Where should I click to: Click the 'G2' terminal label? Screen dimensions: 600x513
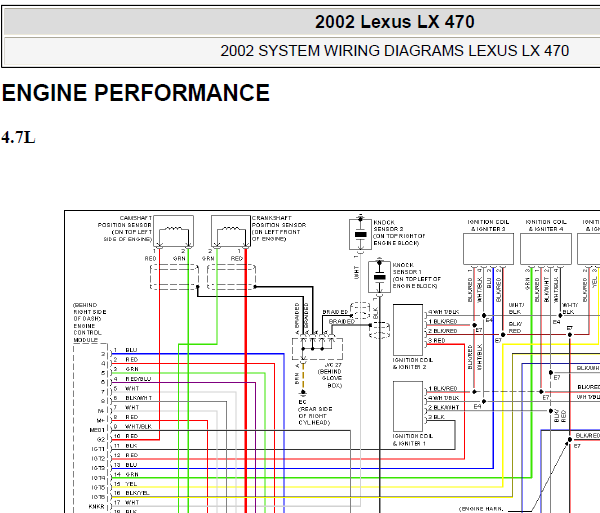pos(101,440)
